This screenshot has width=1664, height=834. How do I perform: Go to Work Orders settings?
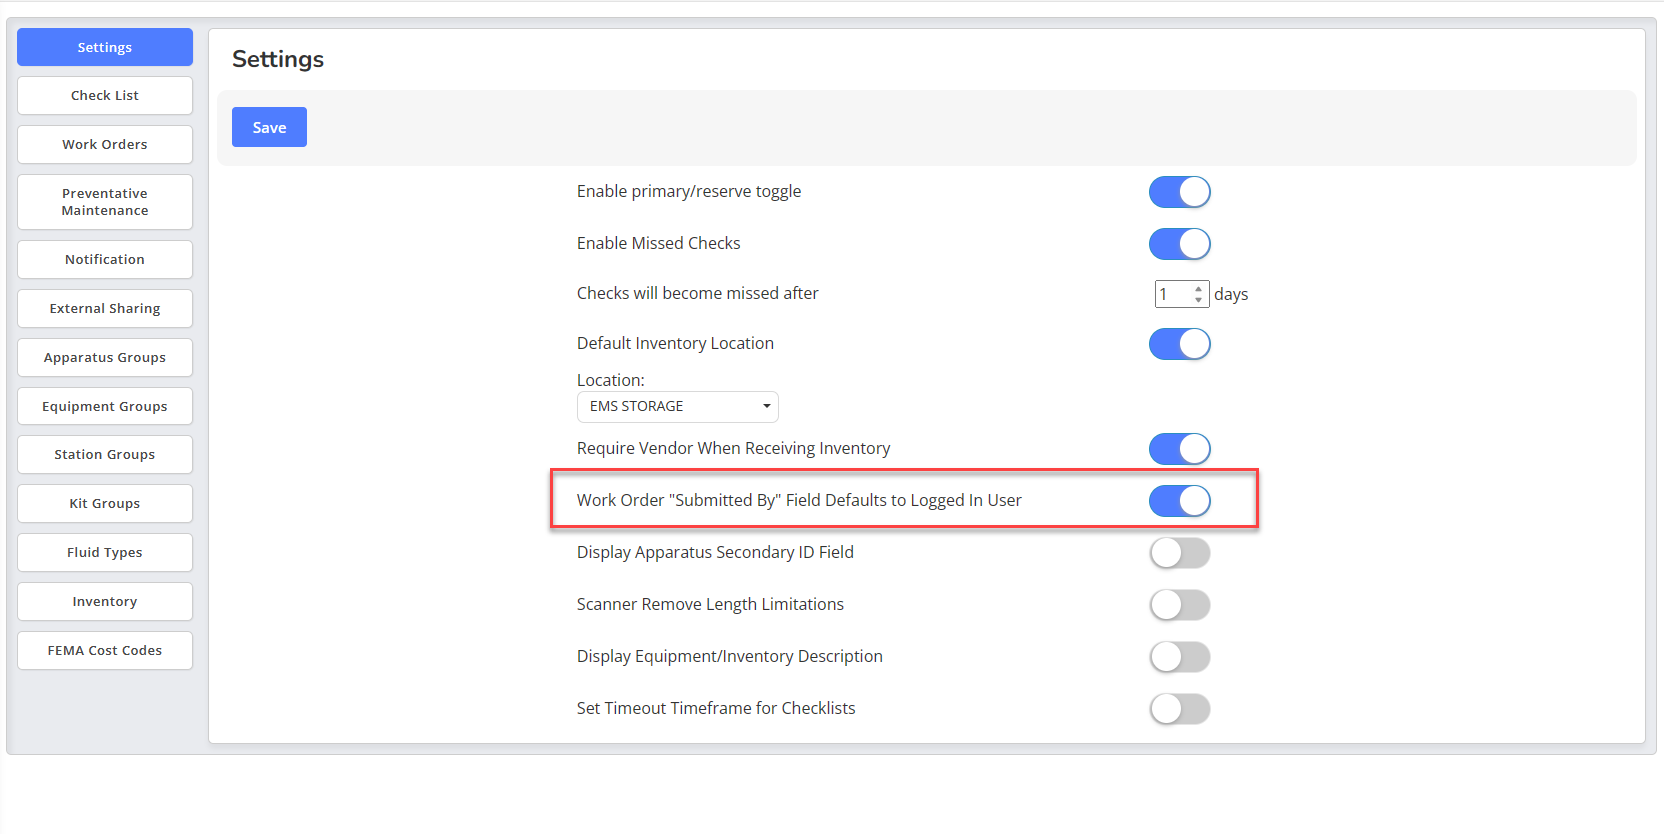[105, 144]
